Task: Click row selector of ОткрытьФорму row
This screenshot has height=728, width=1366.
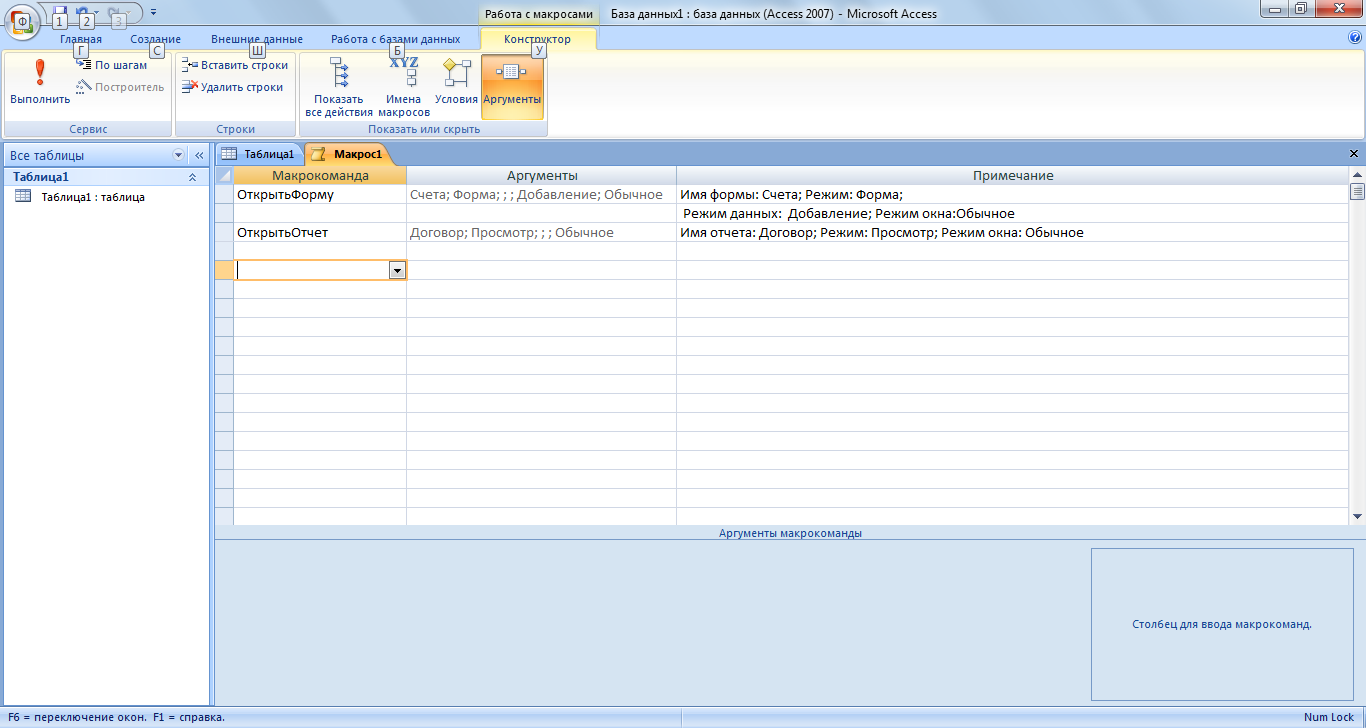Action: click(x=224, y=195)
